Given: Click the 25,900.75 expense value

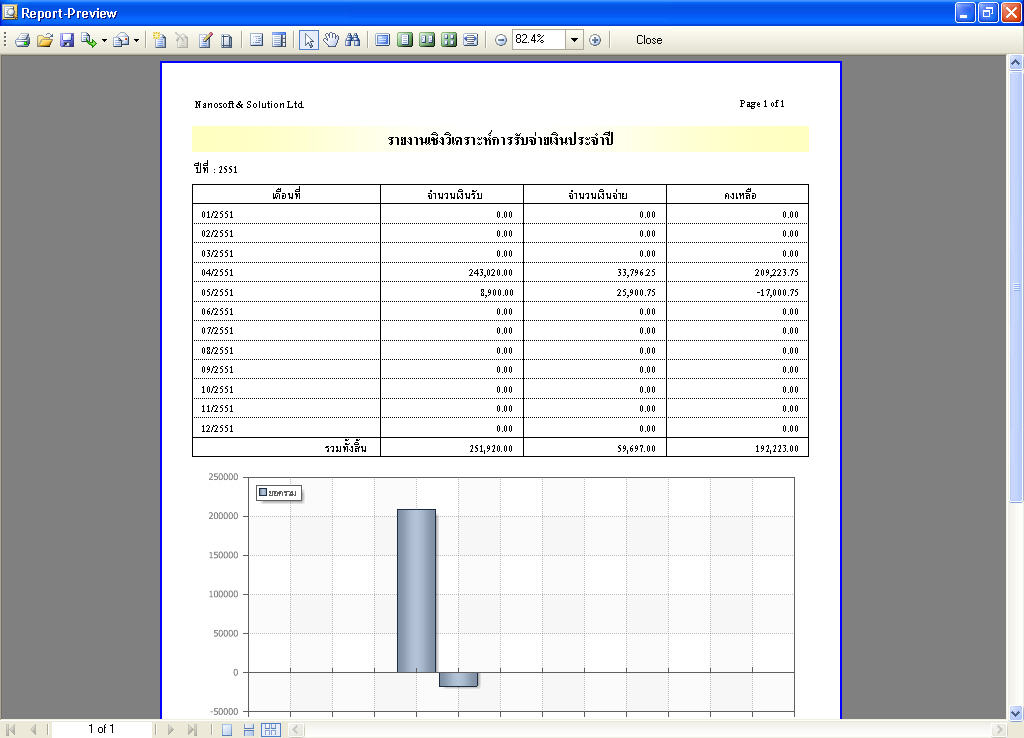Looking at the screenshot, I should click(x=636, y=293).
